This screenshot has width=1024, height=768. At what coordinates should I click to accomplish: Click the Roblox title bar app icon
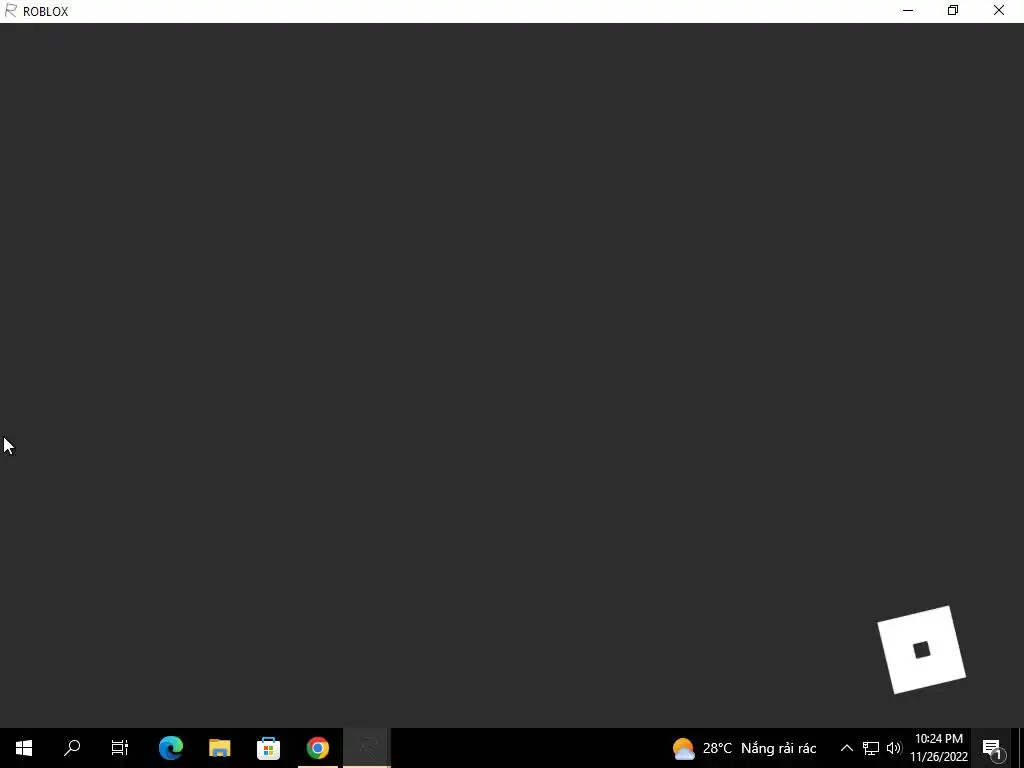(x=10, y=11)
